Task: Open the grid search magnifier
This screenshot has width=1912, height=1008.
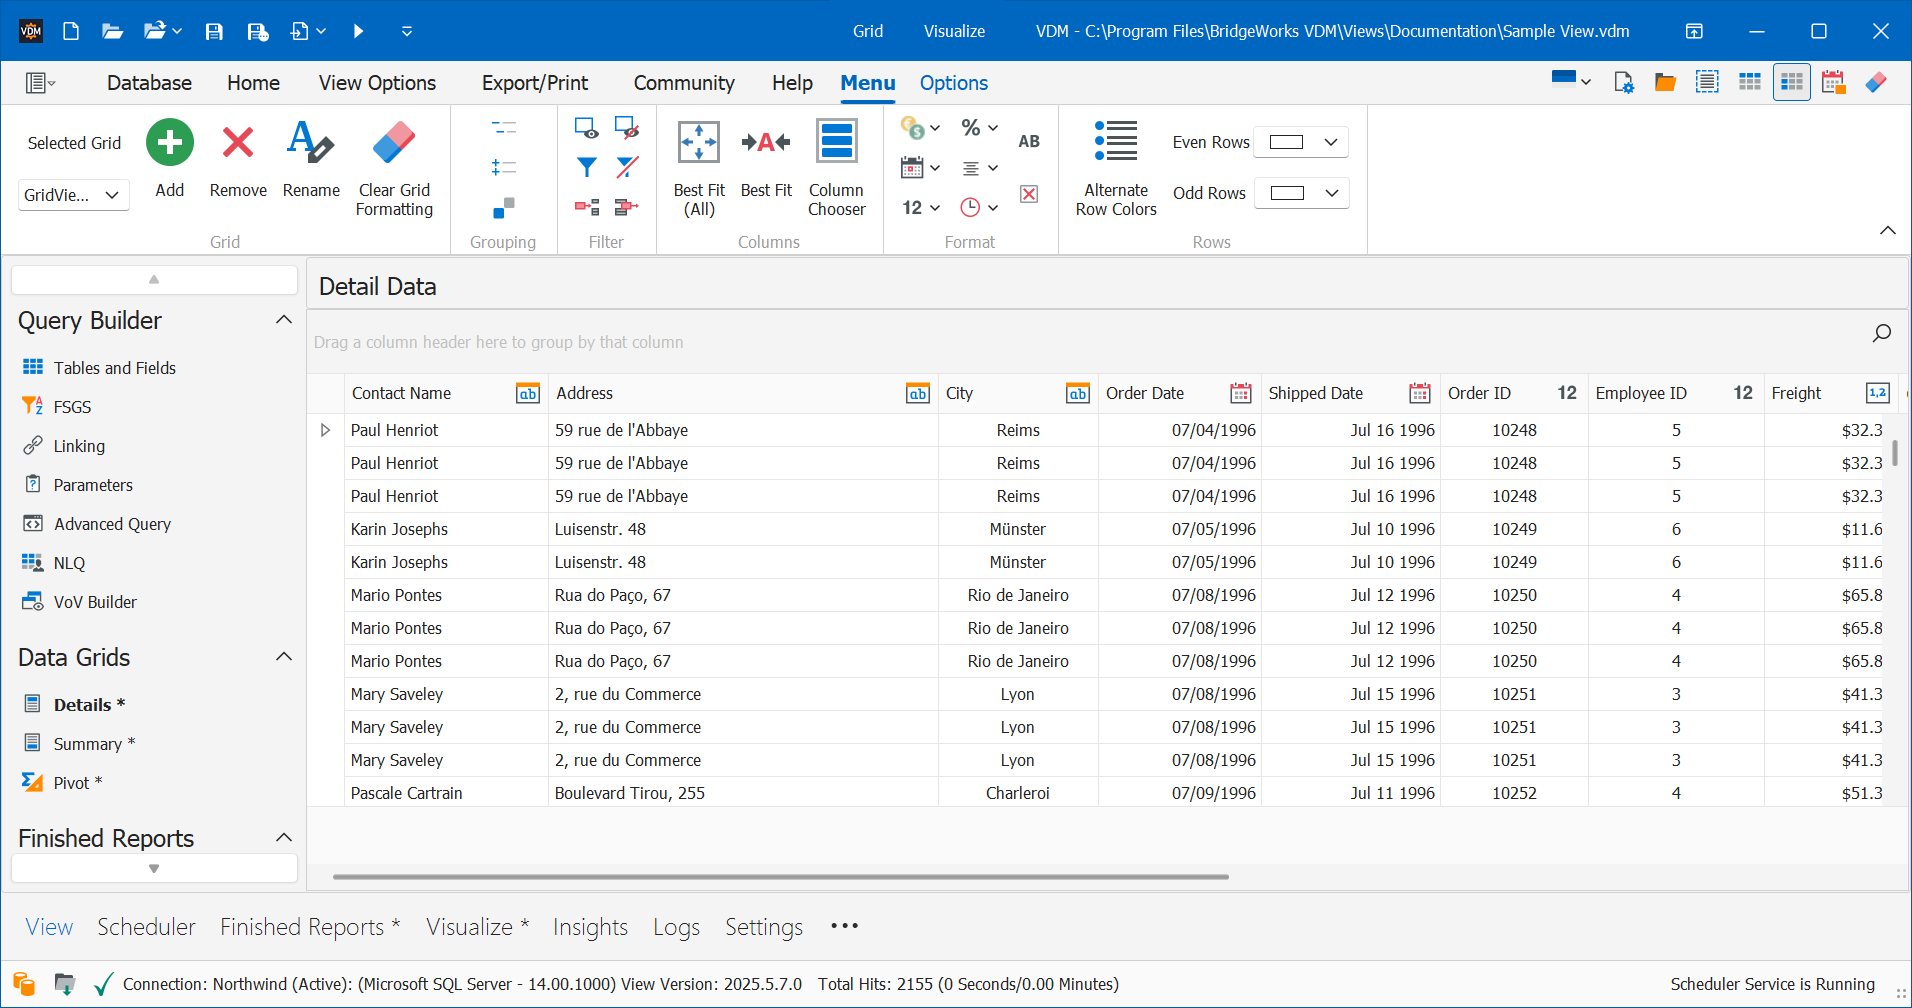Action: click(x=1881, y=333)
